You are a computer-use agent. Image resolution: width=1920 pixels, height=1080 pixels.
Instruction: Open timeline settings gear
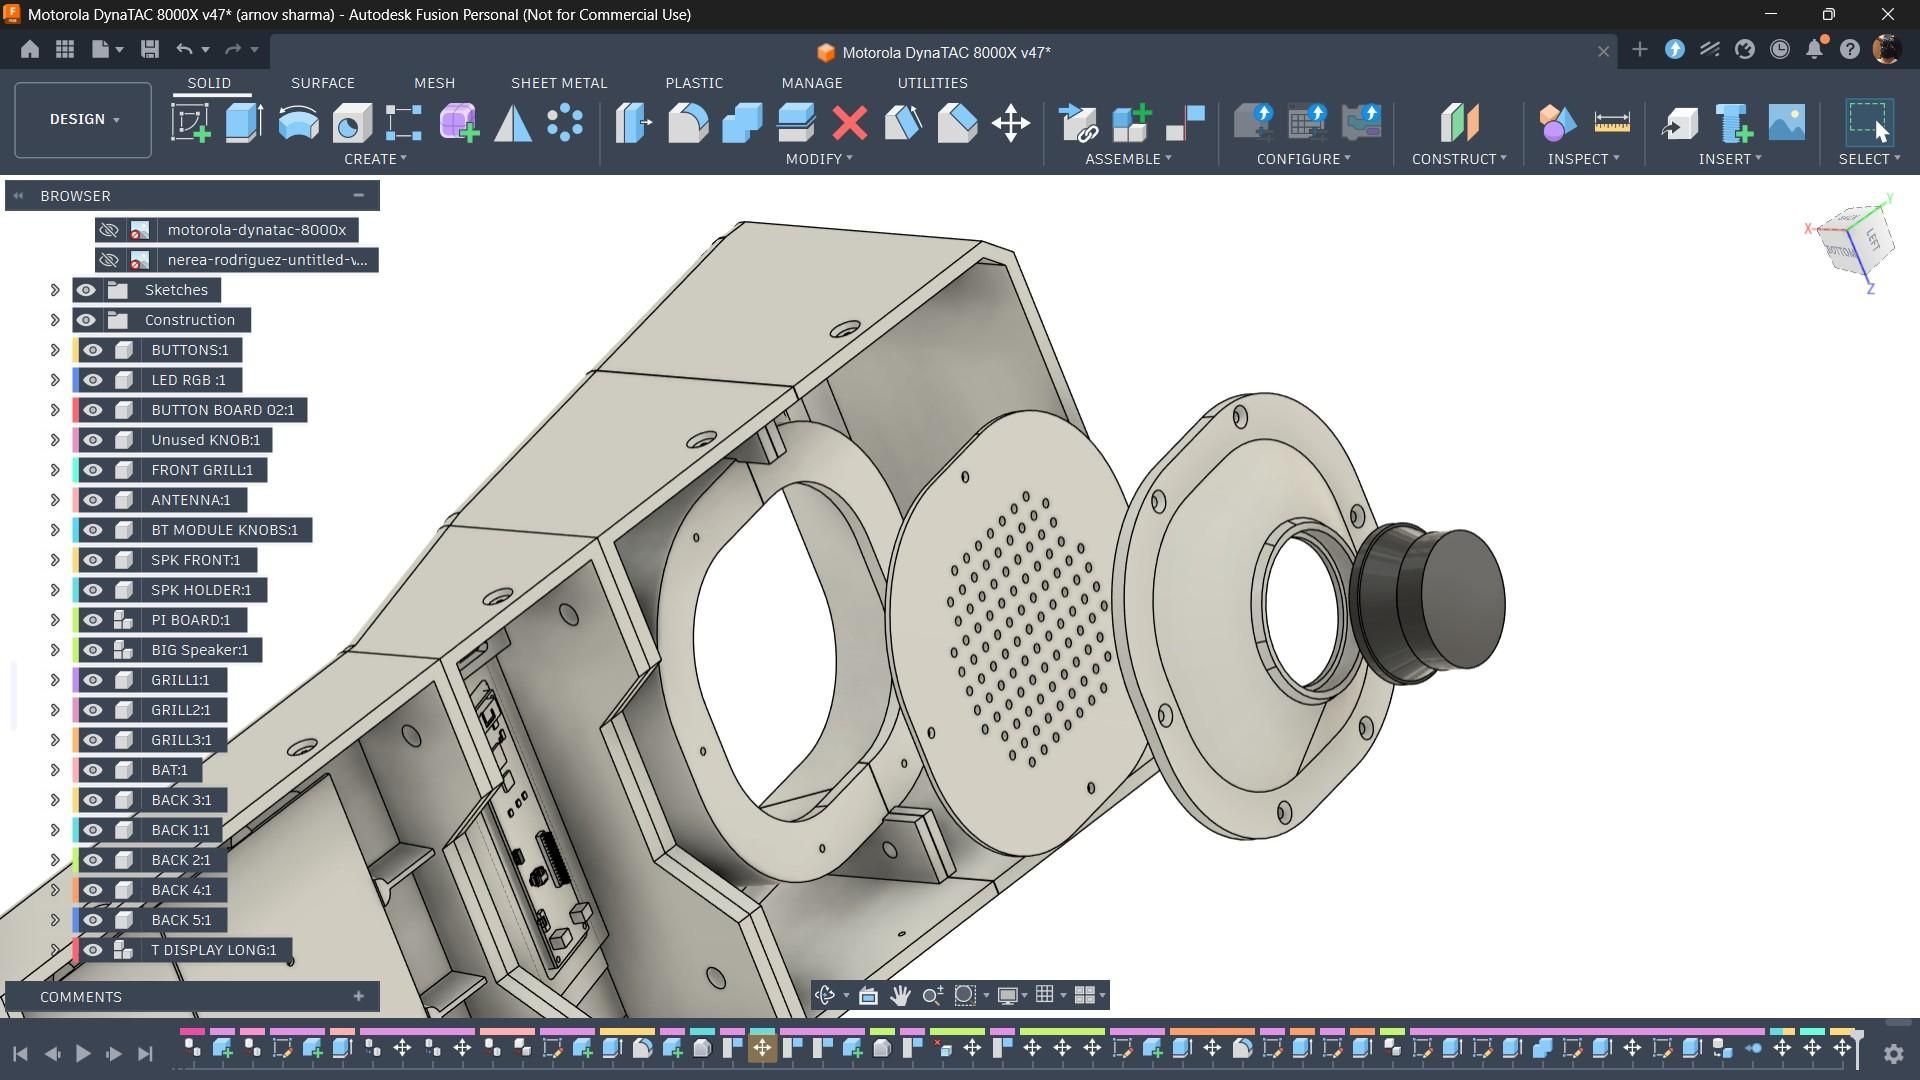[1893, 1053]
